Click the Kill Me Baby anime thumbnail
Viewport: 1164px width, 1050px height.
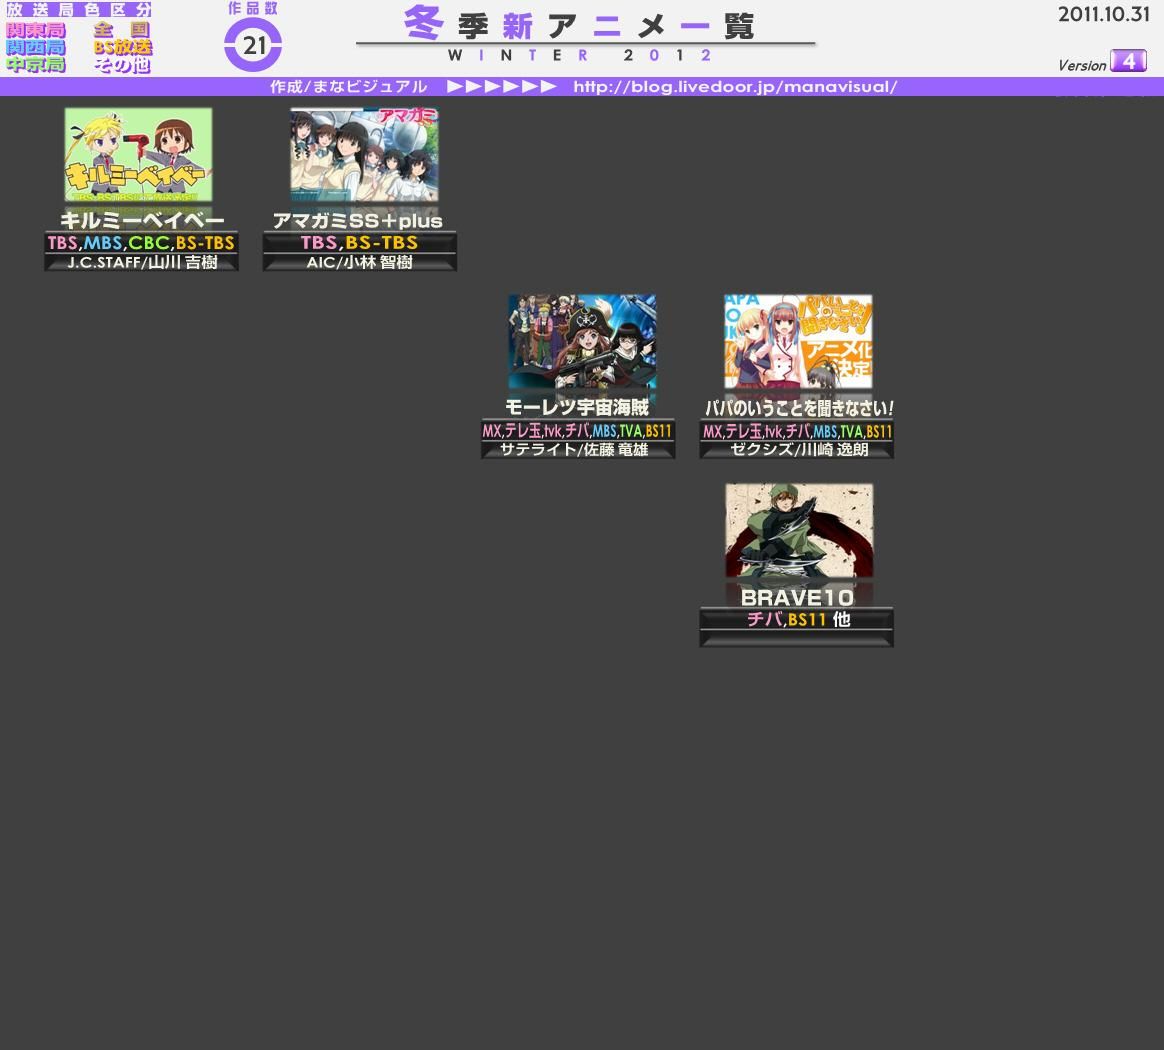(x=138, y=154)
